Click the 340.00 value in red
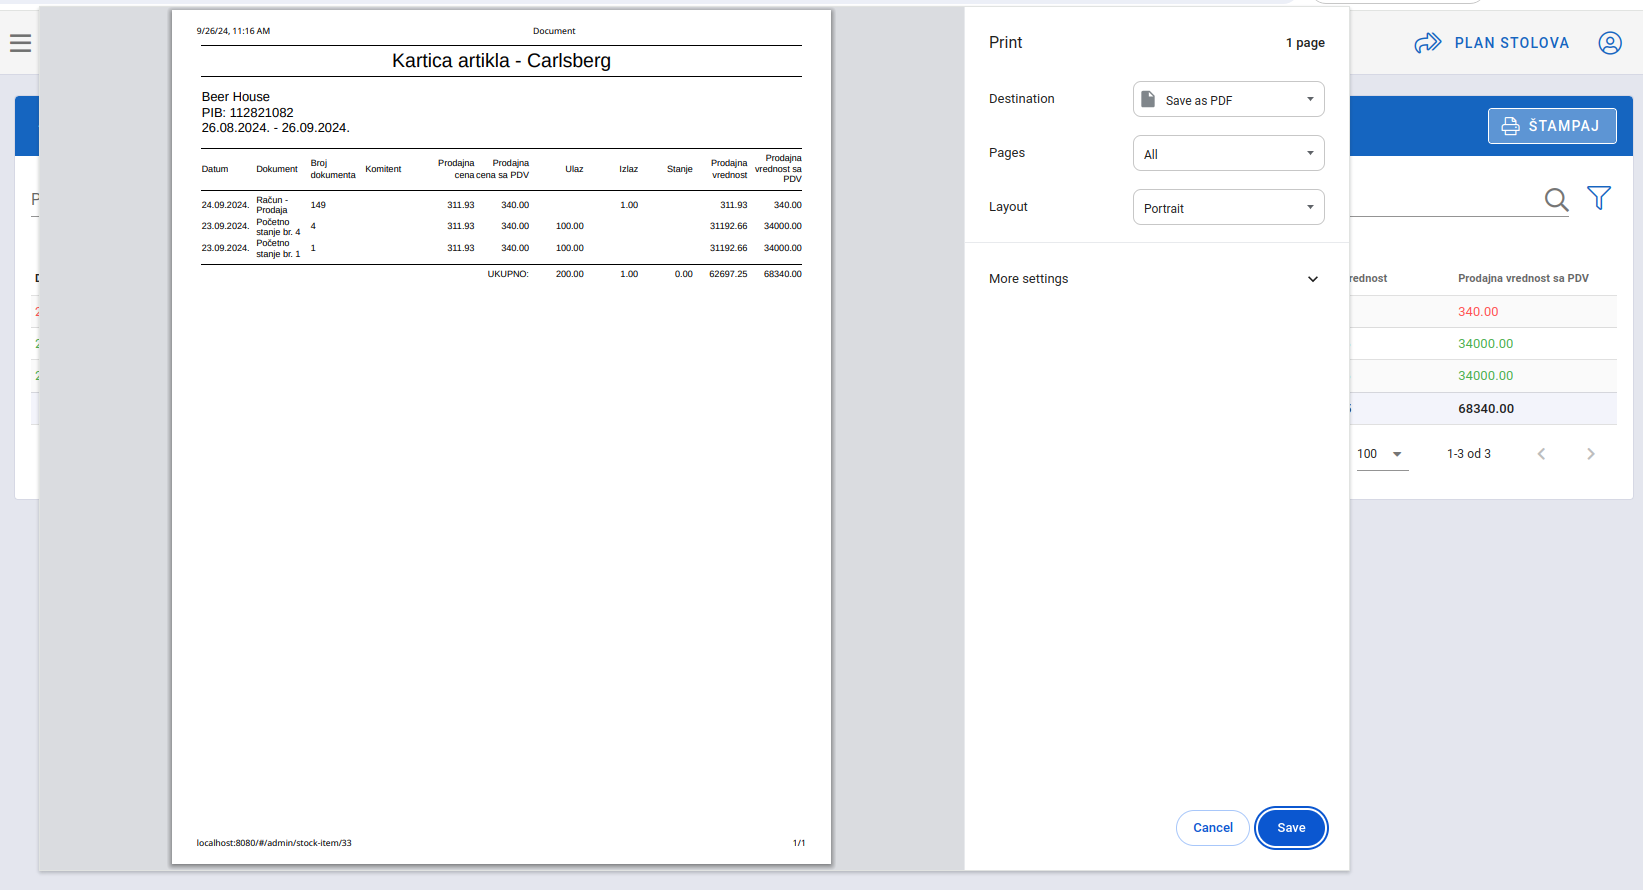Image resolution: width=1643 pixels, height=890 pixels. click(x=1478, y=312)
